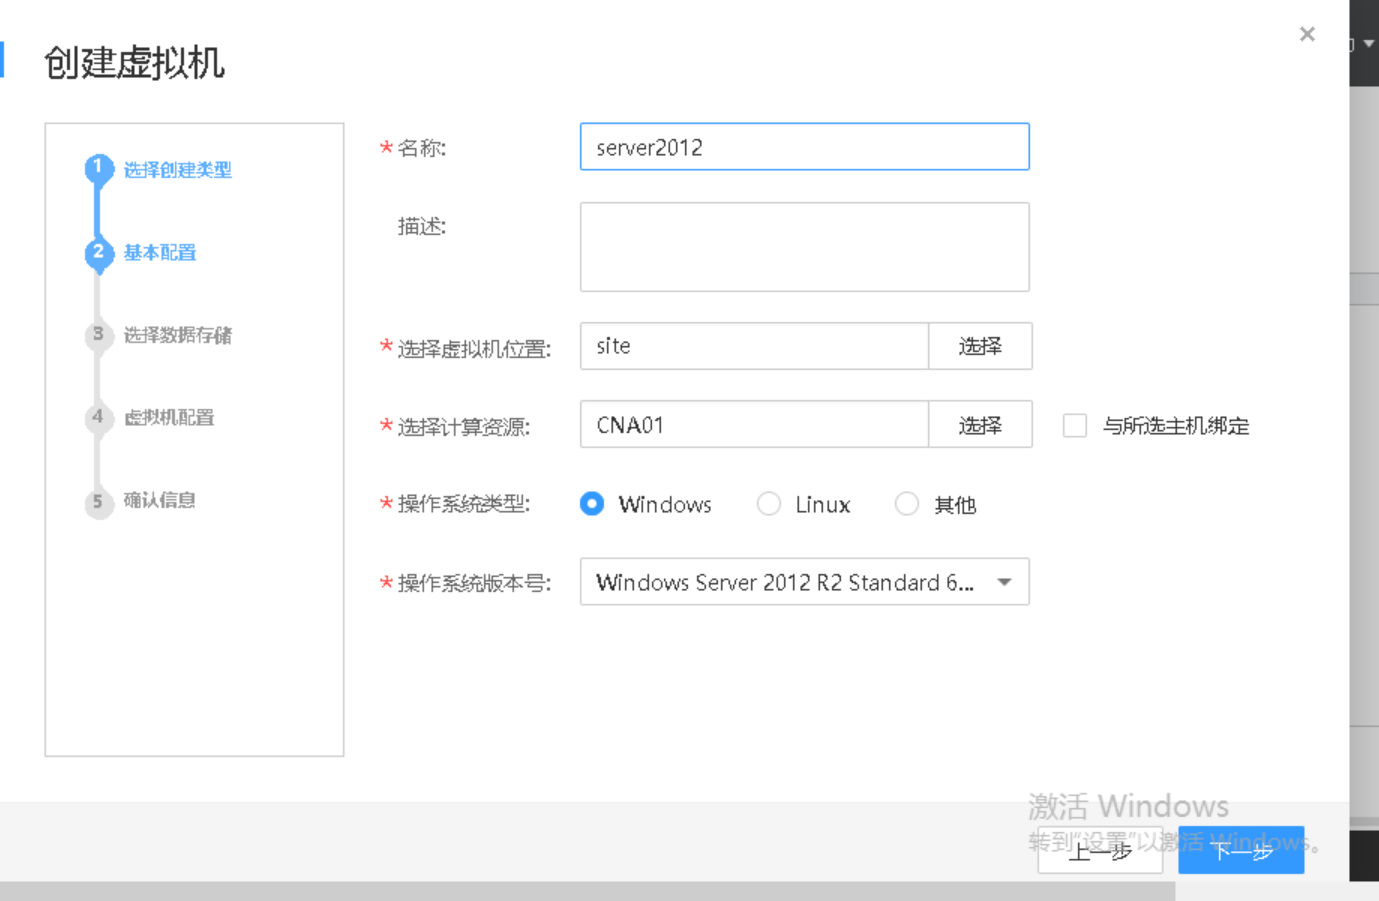Close the 创建虚拟机 dialog
This screenshot has height=901, width=1379.
(x=1307, y=34)
